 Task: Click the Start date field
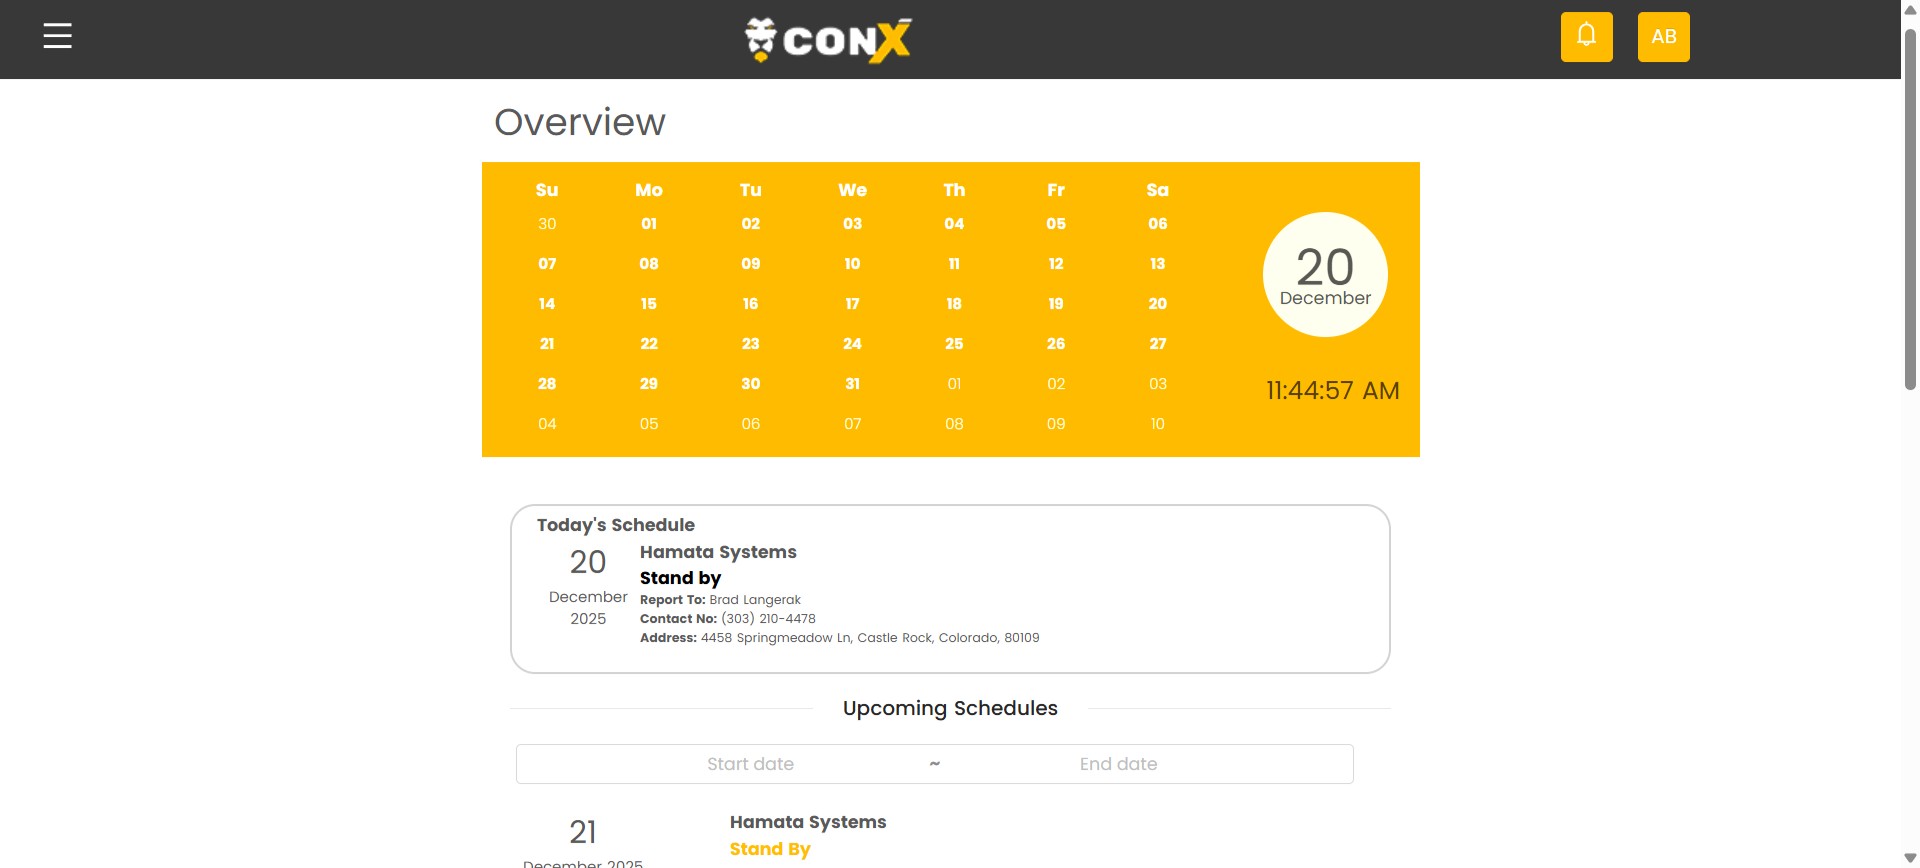click(750, 764)
